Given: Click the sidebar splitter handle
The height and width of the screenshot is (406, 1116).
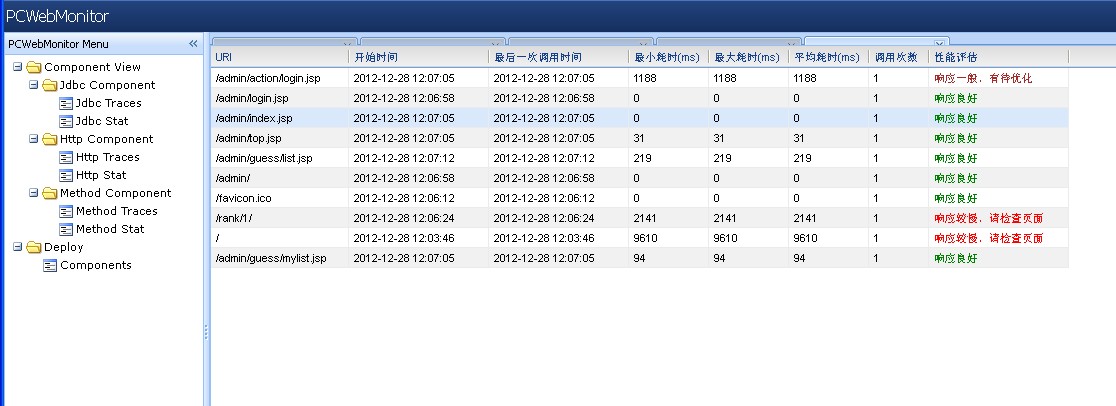Looking at the screenshot, I should 206,330.
